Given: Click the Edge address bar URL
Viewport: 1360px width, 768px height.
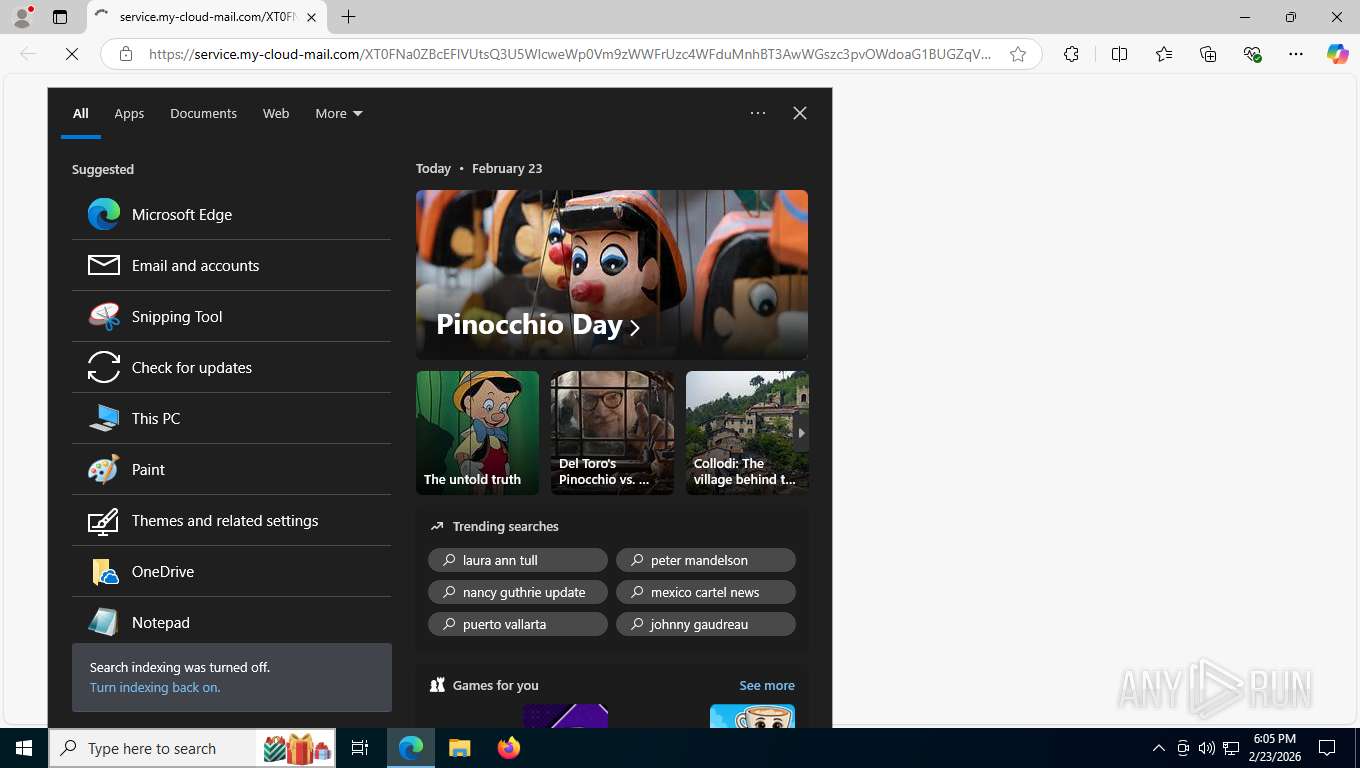Looking at the screenshot, I should pyautogui.click(x=570, y=54).
